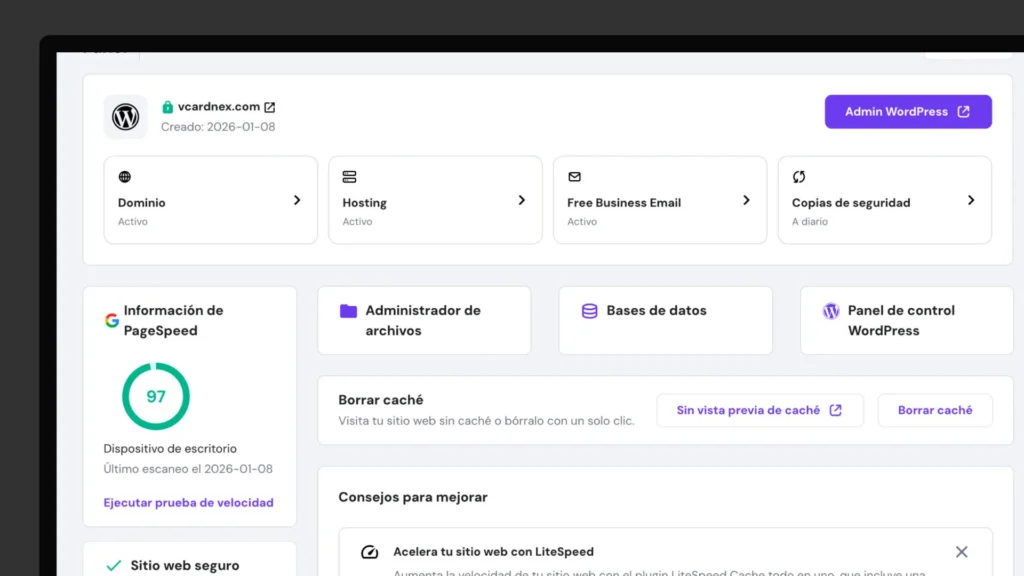Image resolution: width=1024 pixels, height=576 pixels.
Task: Expand the Hosting card chevron
Action: click(521, 200)
